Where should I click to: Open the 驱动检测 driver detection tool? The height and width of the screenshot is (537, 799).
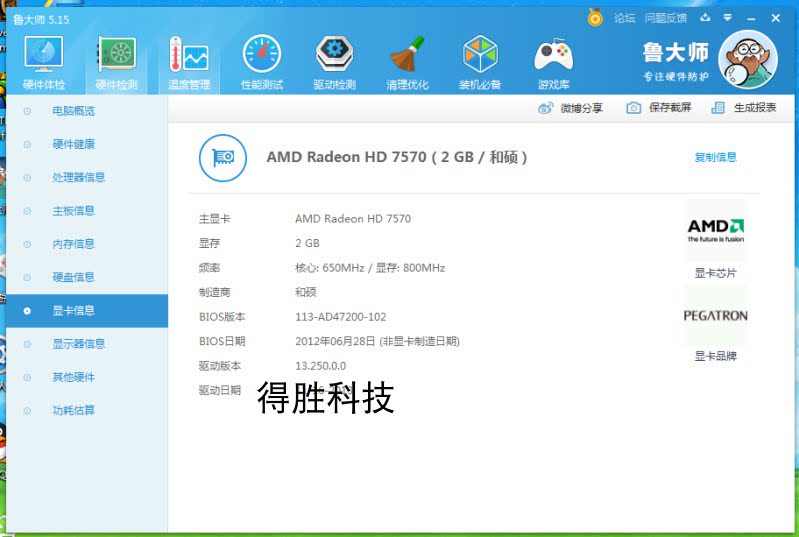334,63
